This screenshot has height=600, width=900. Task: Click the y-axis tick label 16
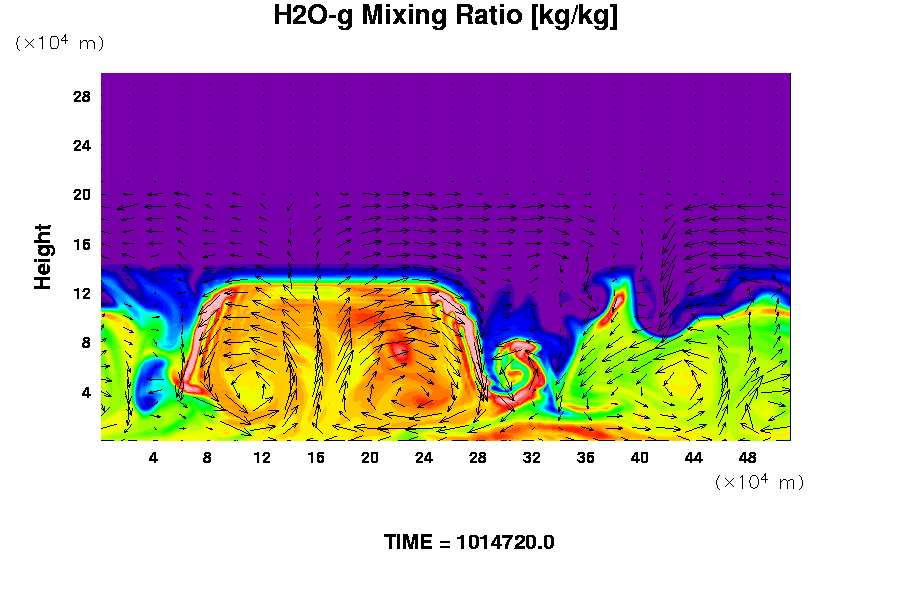(x=82, y=244)
